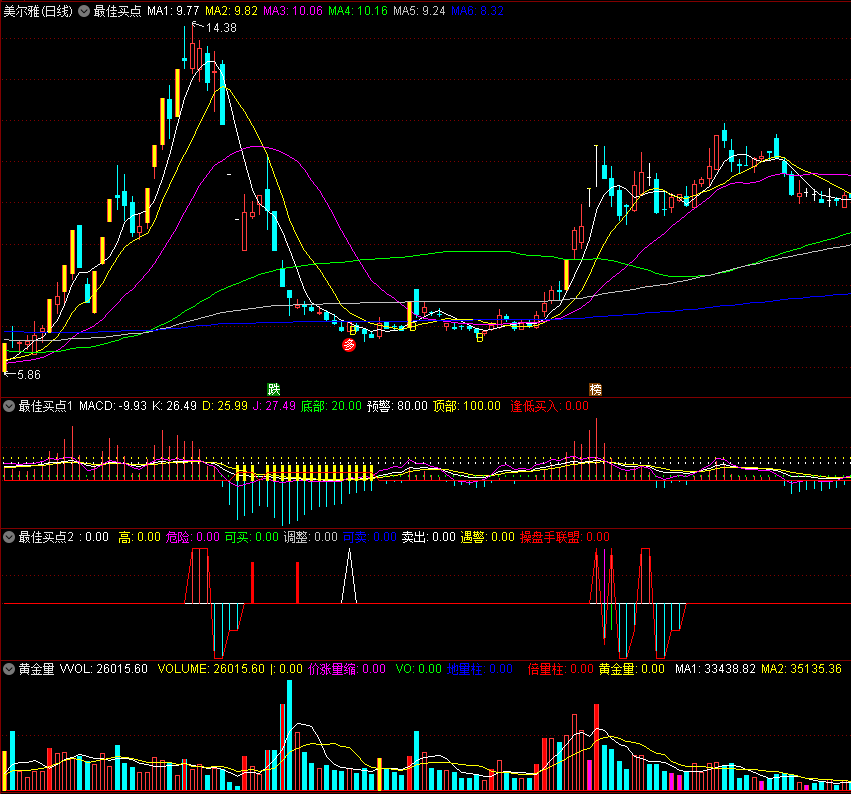Screen dimensions: 851x794
Task: Open the 最佳买点2 indicator dropdown arrow
Action: pos(9,537)
